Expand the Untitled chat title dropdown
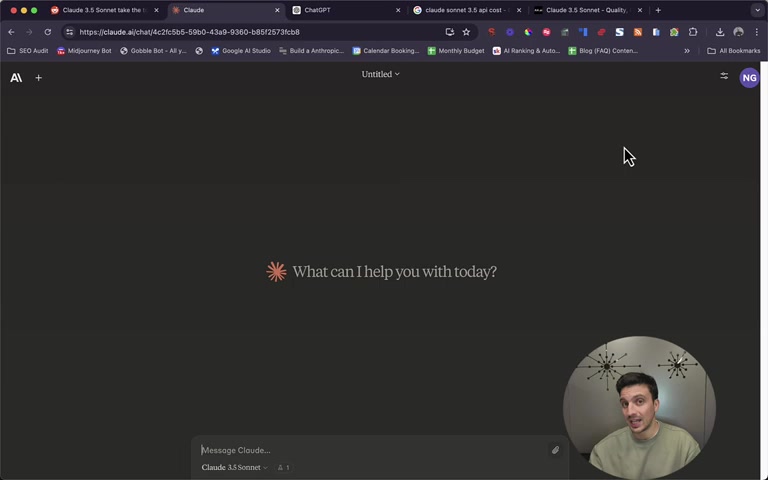This screenshot has height=480, width=768. click(381, 74)
